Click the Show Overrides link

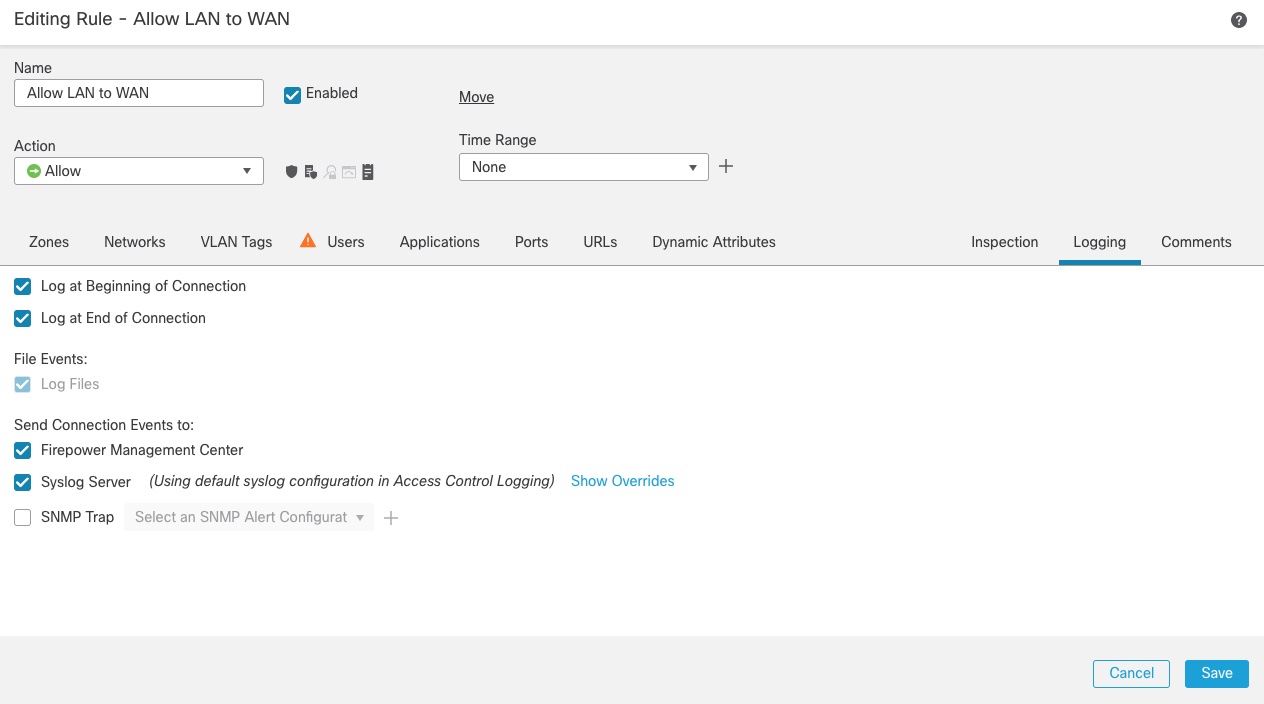click(622, 481)
